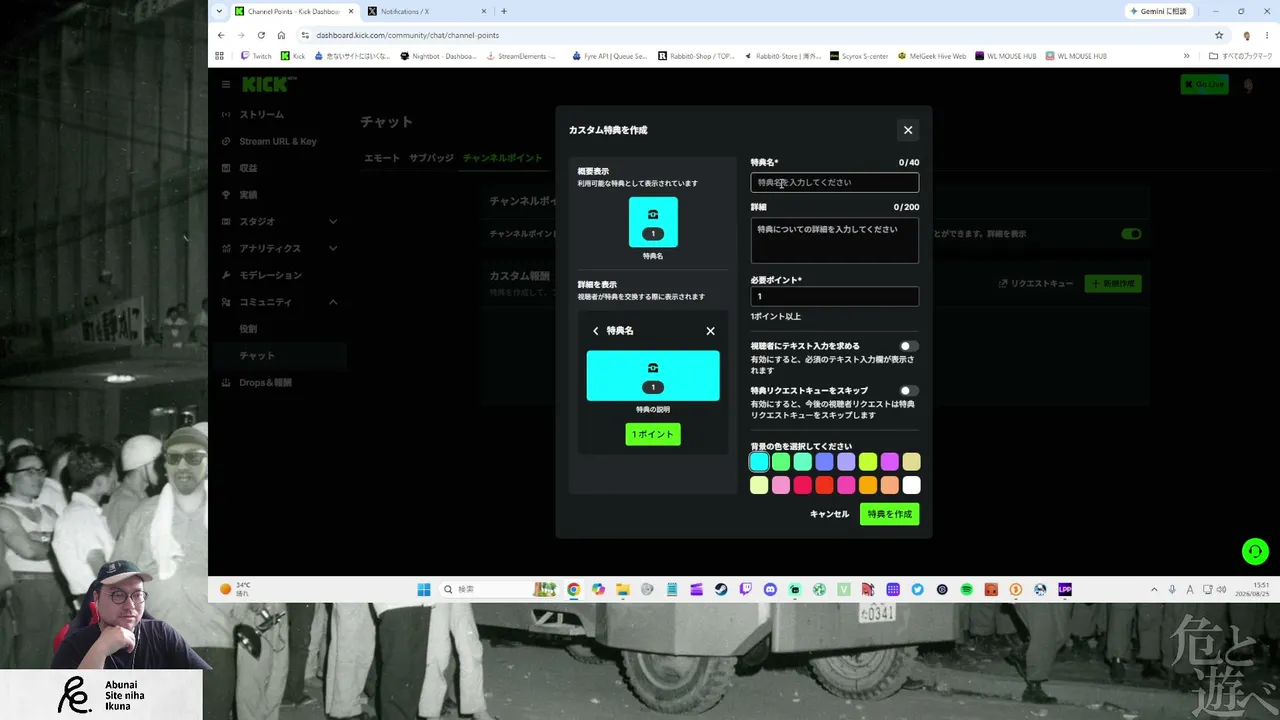Click the X in the reward preview card

(x=711, y=331)
